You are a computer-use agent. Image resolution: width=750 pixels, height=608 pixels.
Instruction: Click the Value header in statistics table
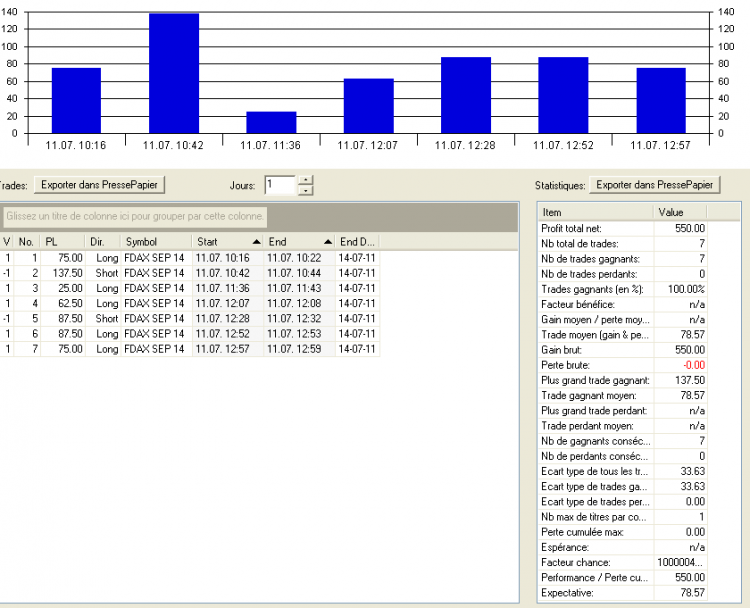(x=680, y=212)
